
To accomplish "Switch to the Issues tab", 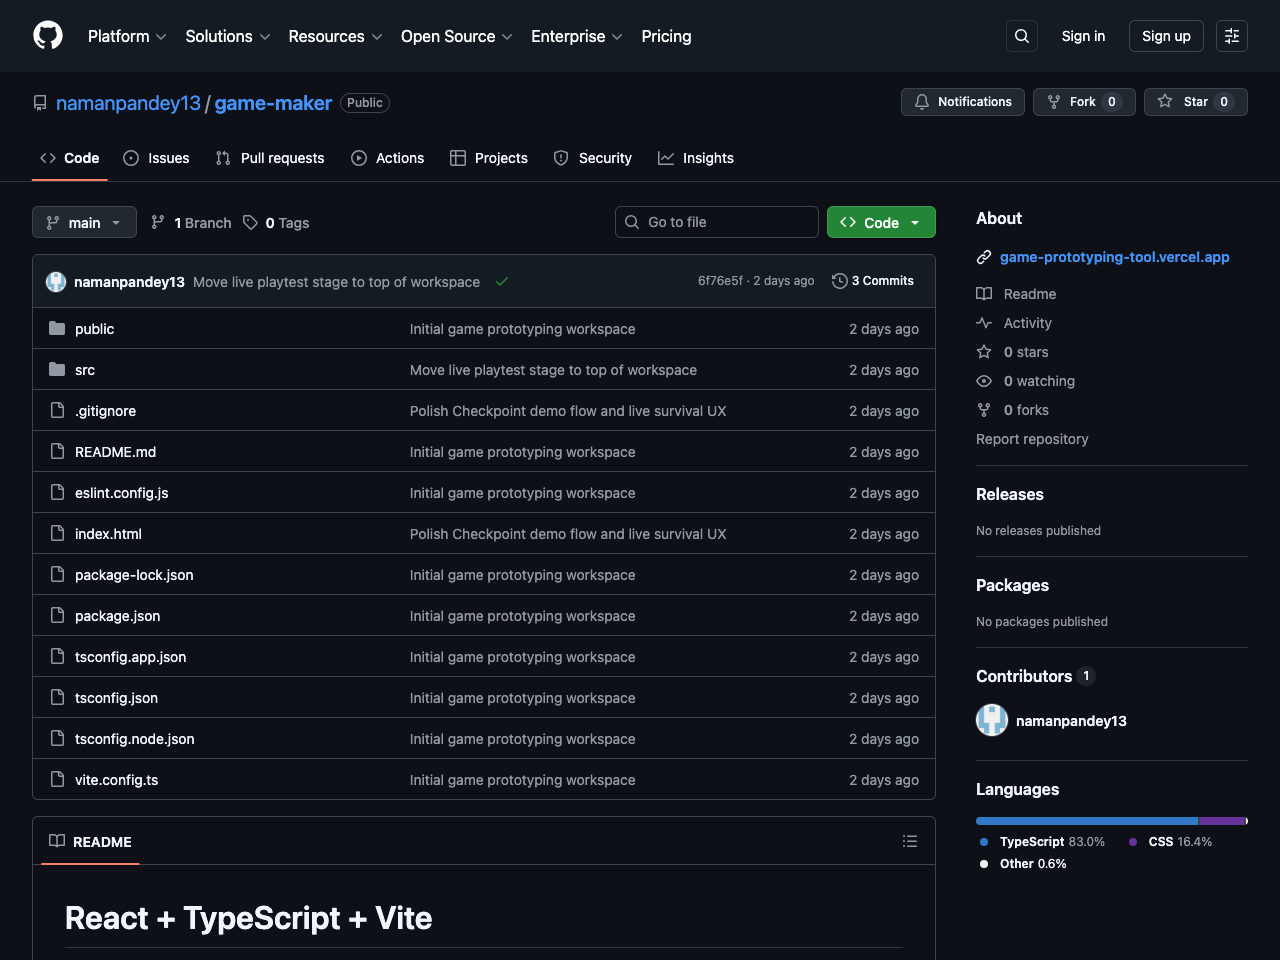I will (x=156, y=158).
